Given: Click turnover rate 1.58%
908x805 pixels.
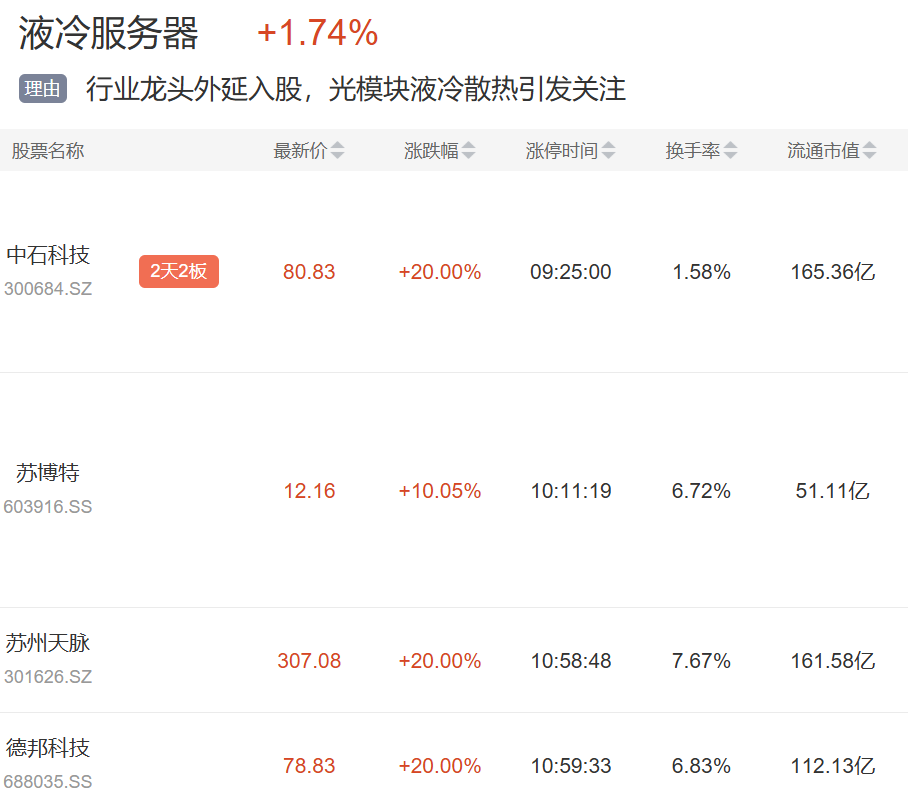Looking at the screenshot, I should click(x=701, y=272).
